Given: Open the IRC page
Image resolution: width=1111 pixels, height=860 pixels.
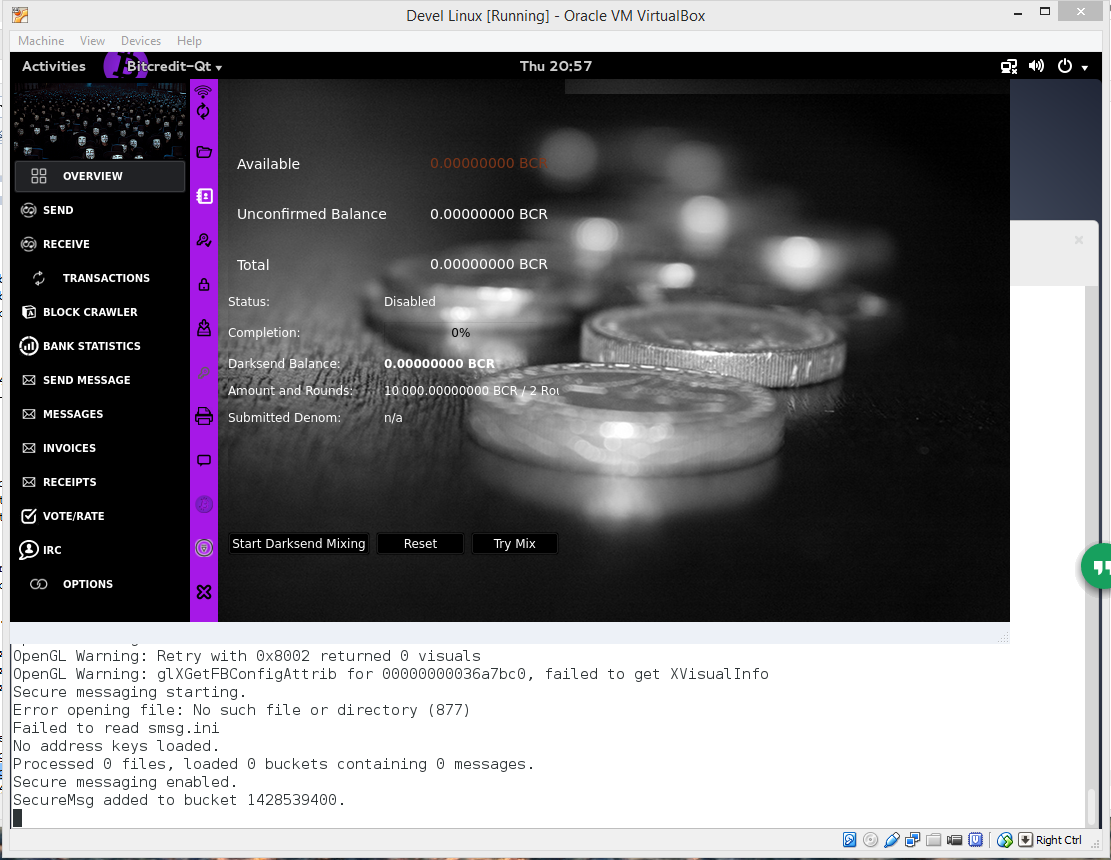Looking at the screenshot, I should (x=40, y=550).
